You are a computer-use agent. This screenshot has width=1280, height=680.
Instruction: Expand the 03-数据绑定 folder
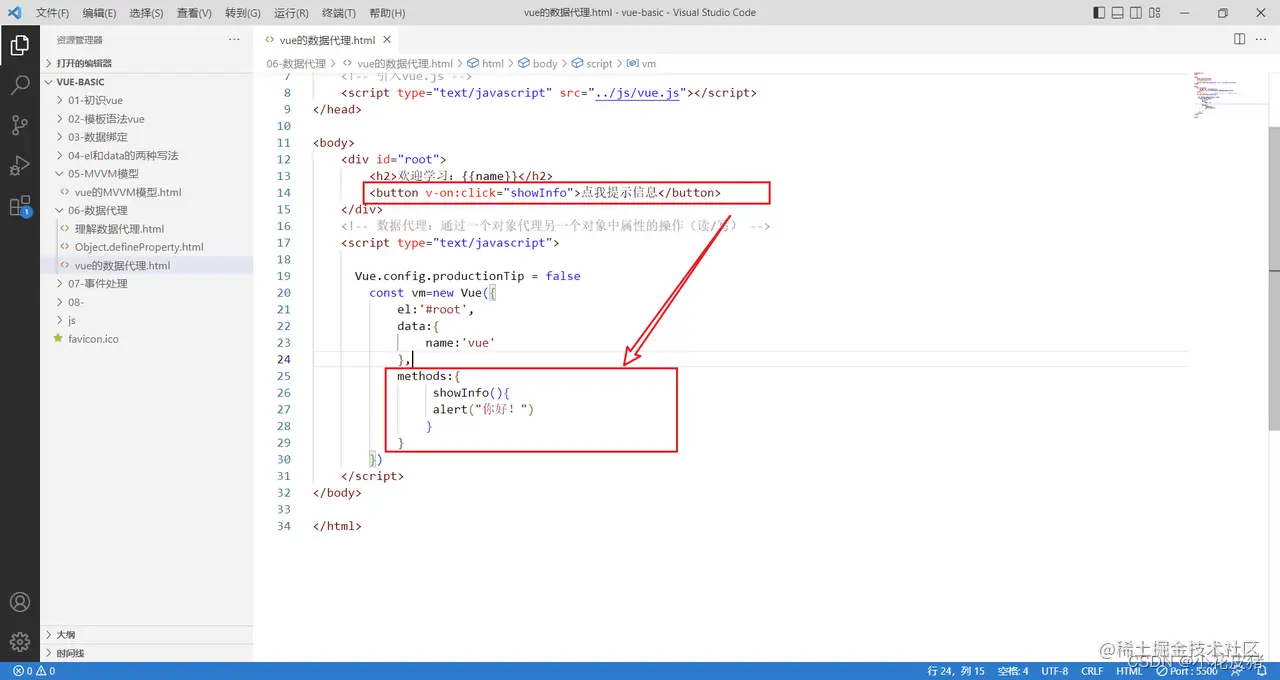tap(147, 137)
